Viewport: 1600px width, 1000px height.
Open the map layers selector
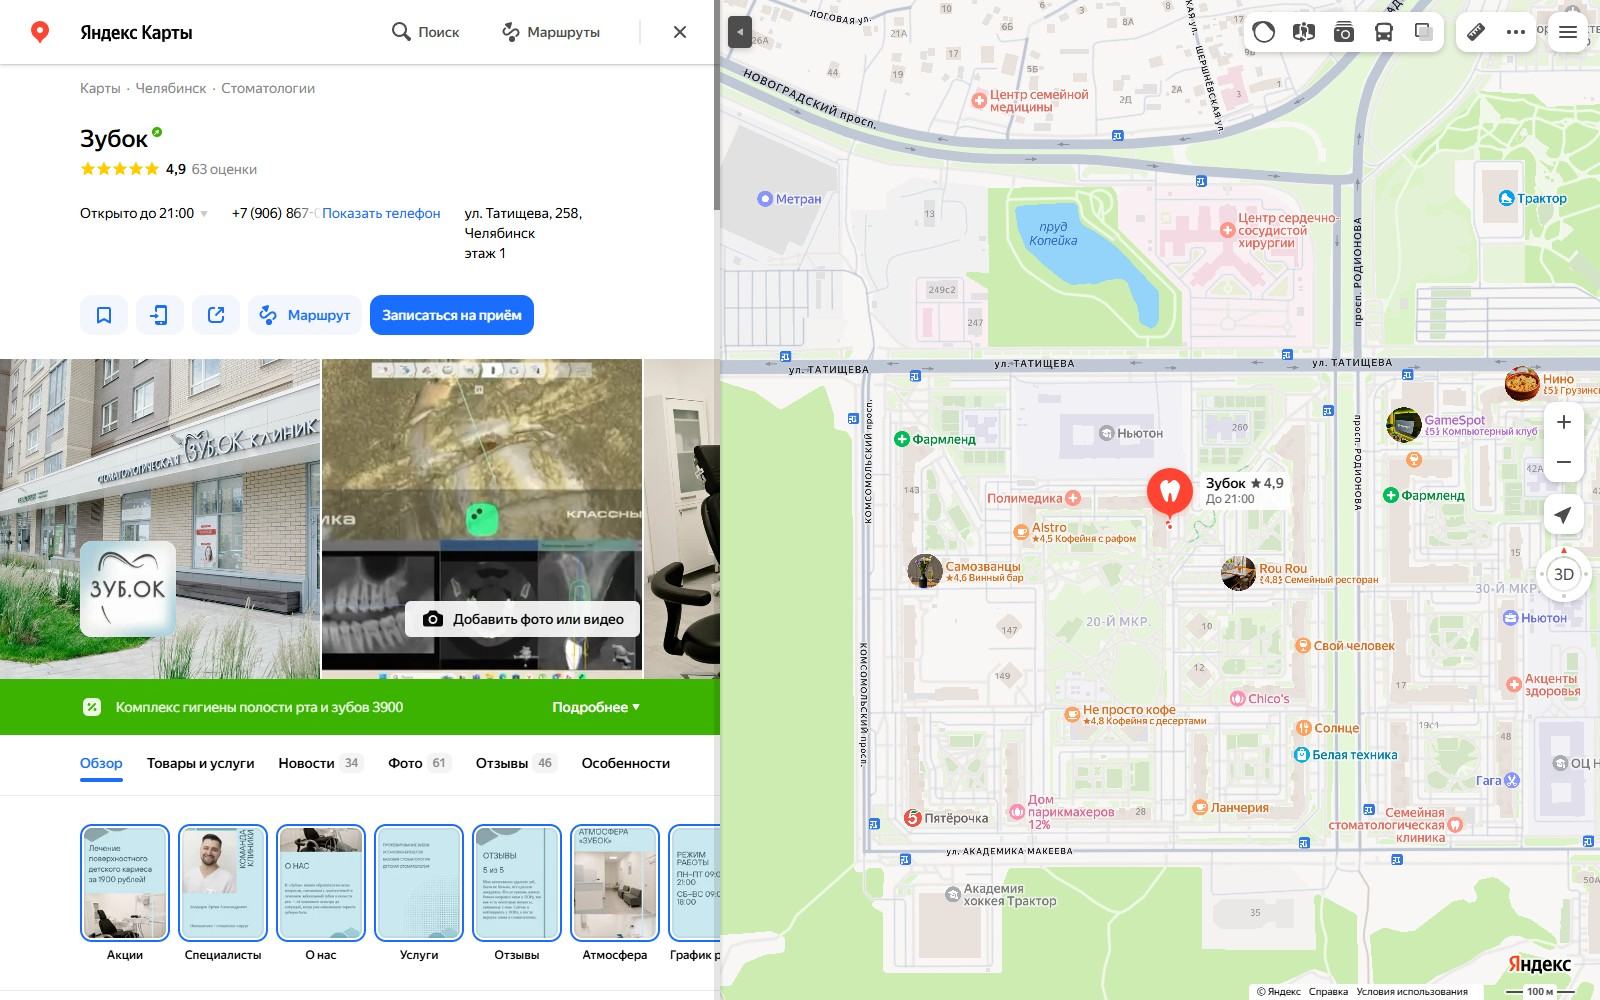[1424, 32]
